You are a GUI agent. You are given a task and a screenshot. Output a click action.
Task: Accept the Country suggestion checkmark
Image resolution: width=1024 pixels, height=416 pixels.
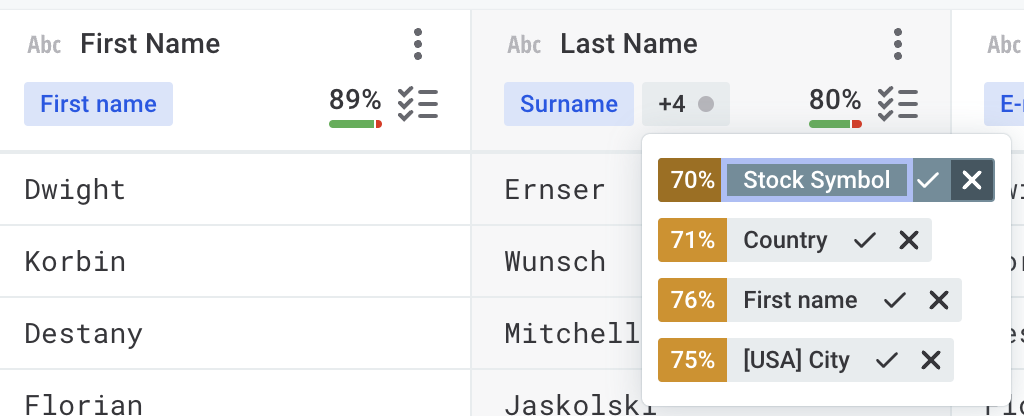865,240
